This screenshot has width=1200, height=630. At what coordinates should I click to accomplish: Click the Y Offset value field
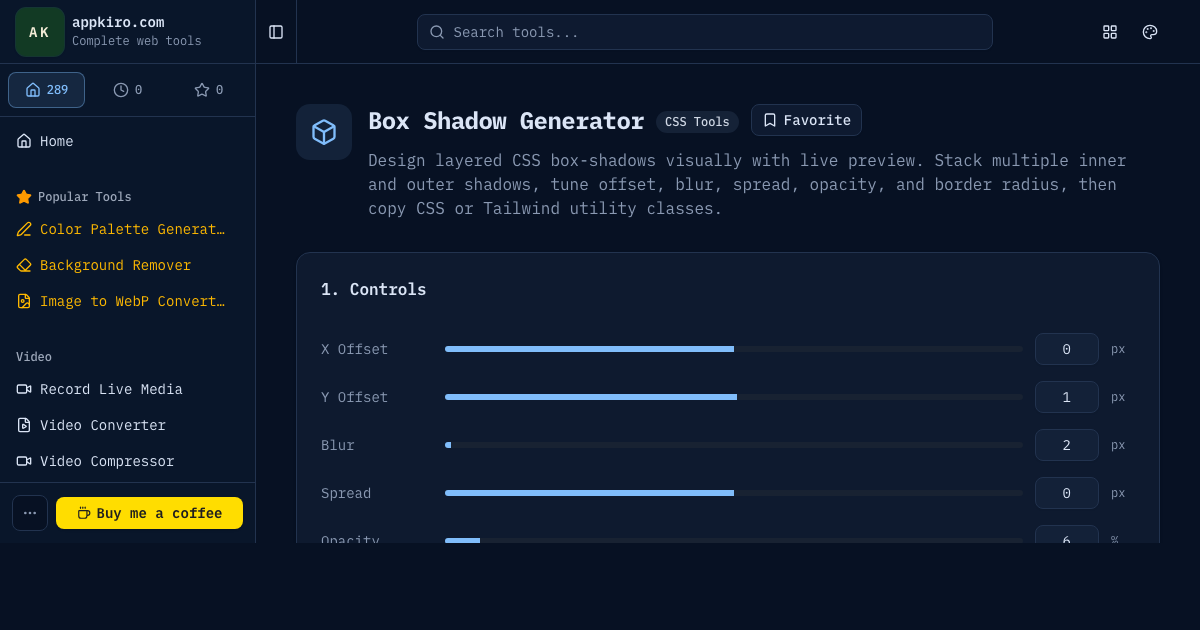[1067, 397]
